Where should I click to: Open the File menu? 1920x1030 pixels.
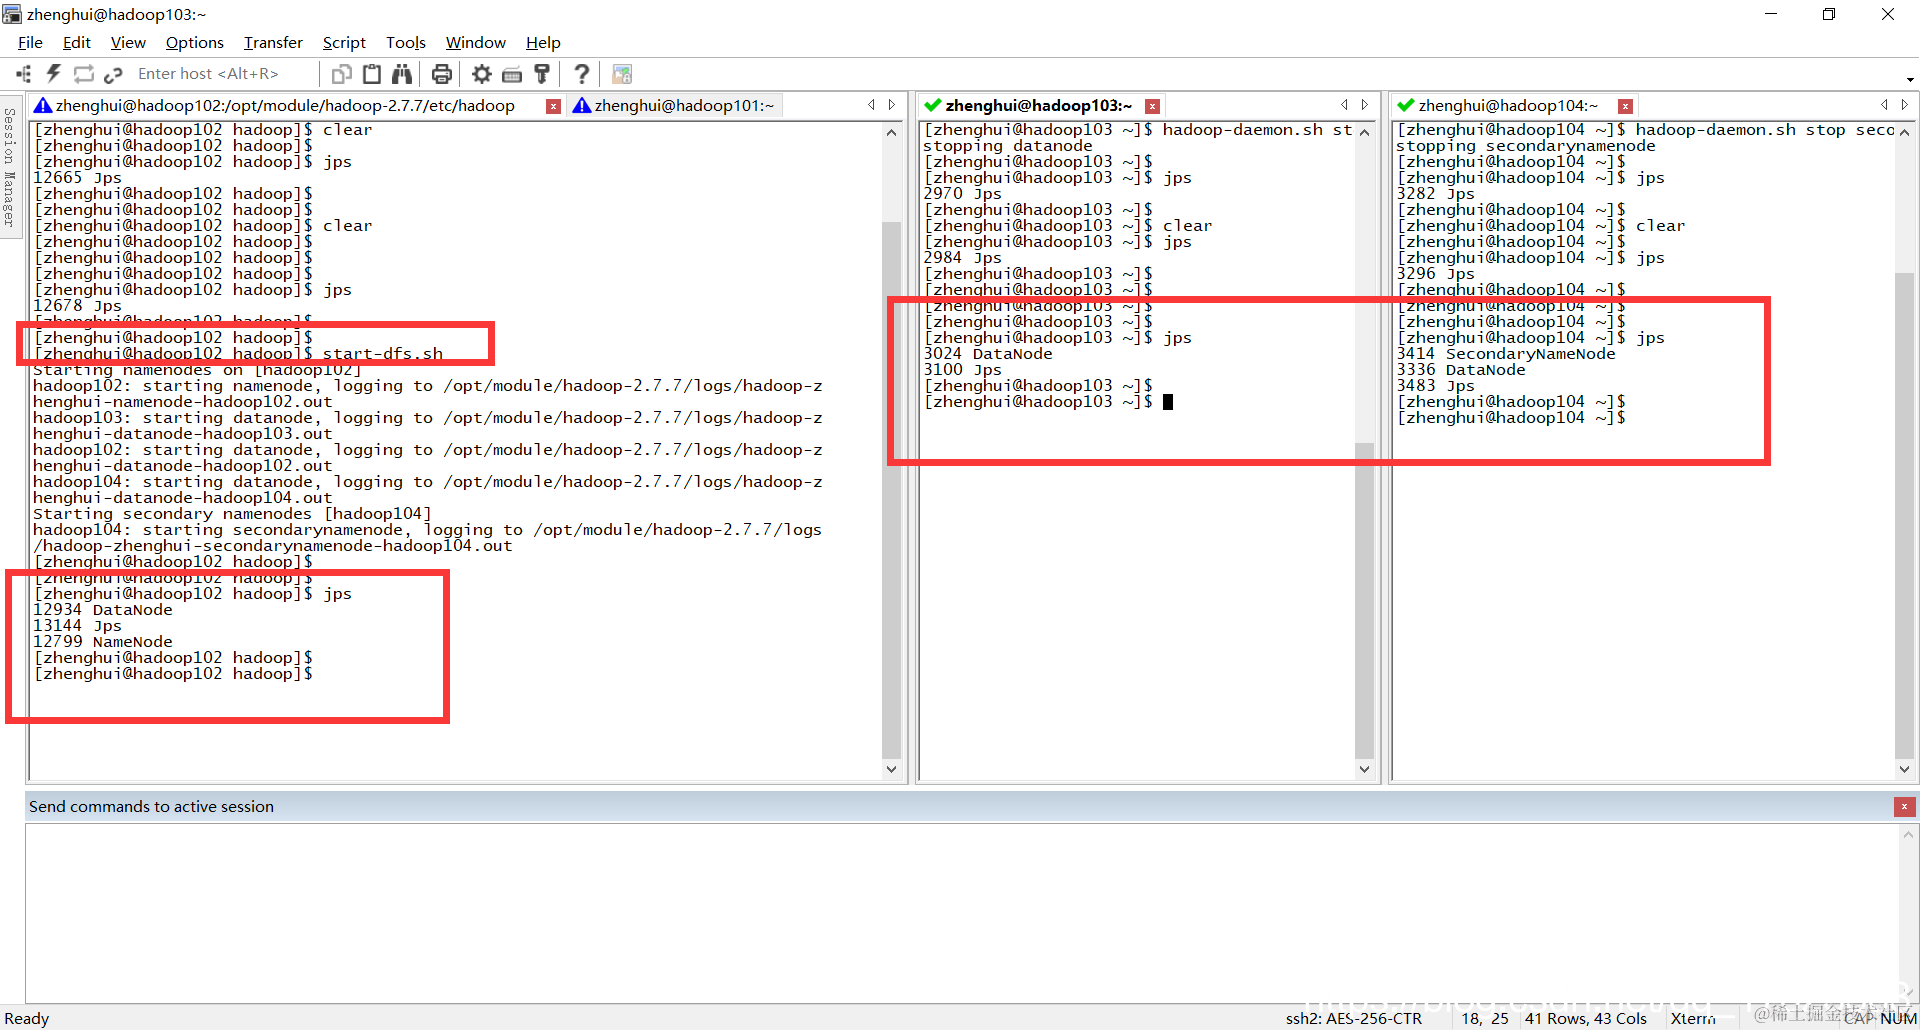pos(30,42)
